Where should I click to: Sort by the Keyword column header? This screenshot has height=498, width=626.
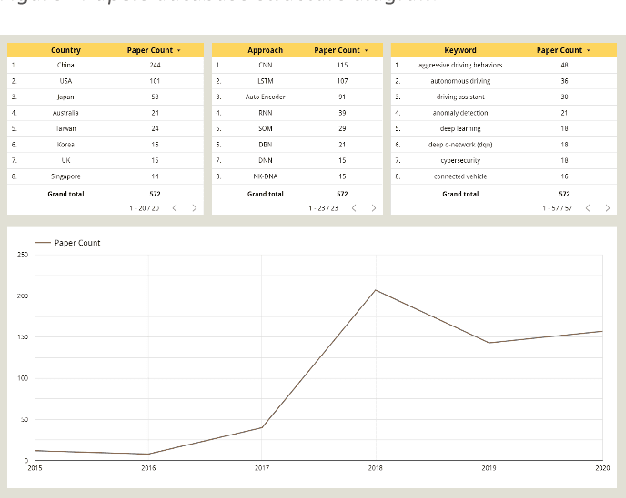(x=460, y=50)
